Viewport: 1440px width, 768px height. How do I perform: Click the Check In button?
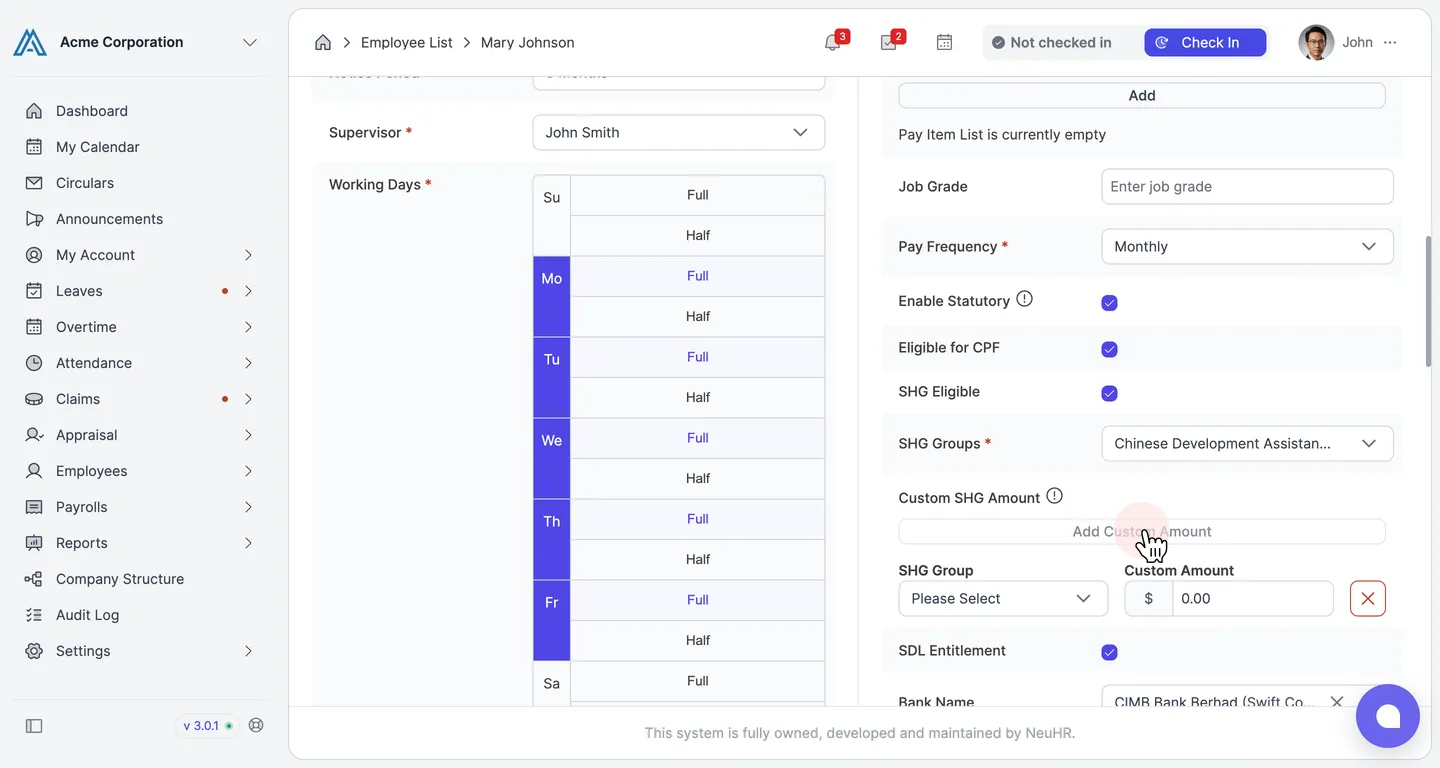tap(1205, 42)
